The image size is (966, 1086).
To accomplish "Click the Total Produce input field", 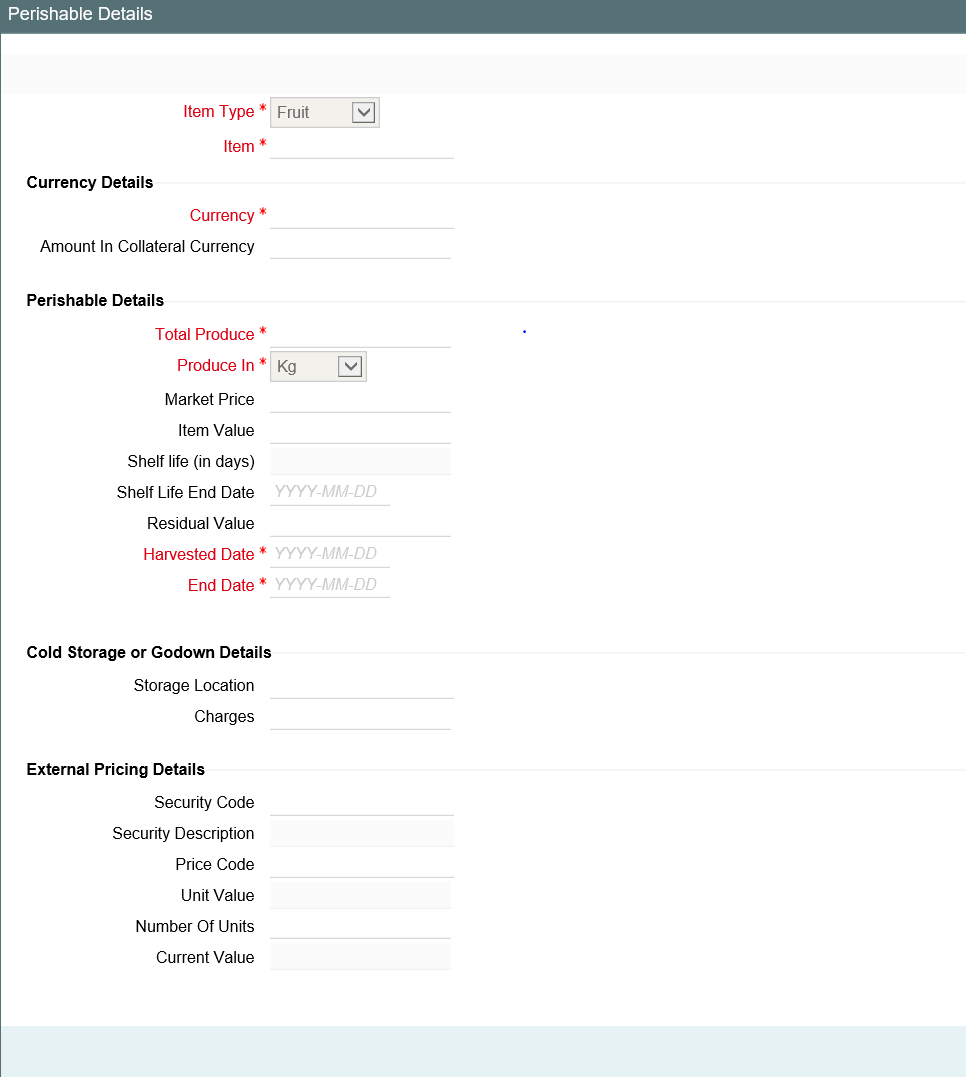I will pyautogui.click(x=360, y=335).
